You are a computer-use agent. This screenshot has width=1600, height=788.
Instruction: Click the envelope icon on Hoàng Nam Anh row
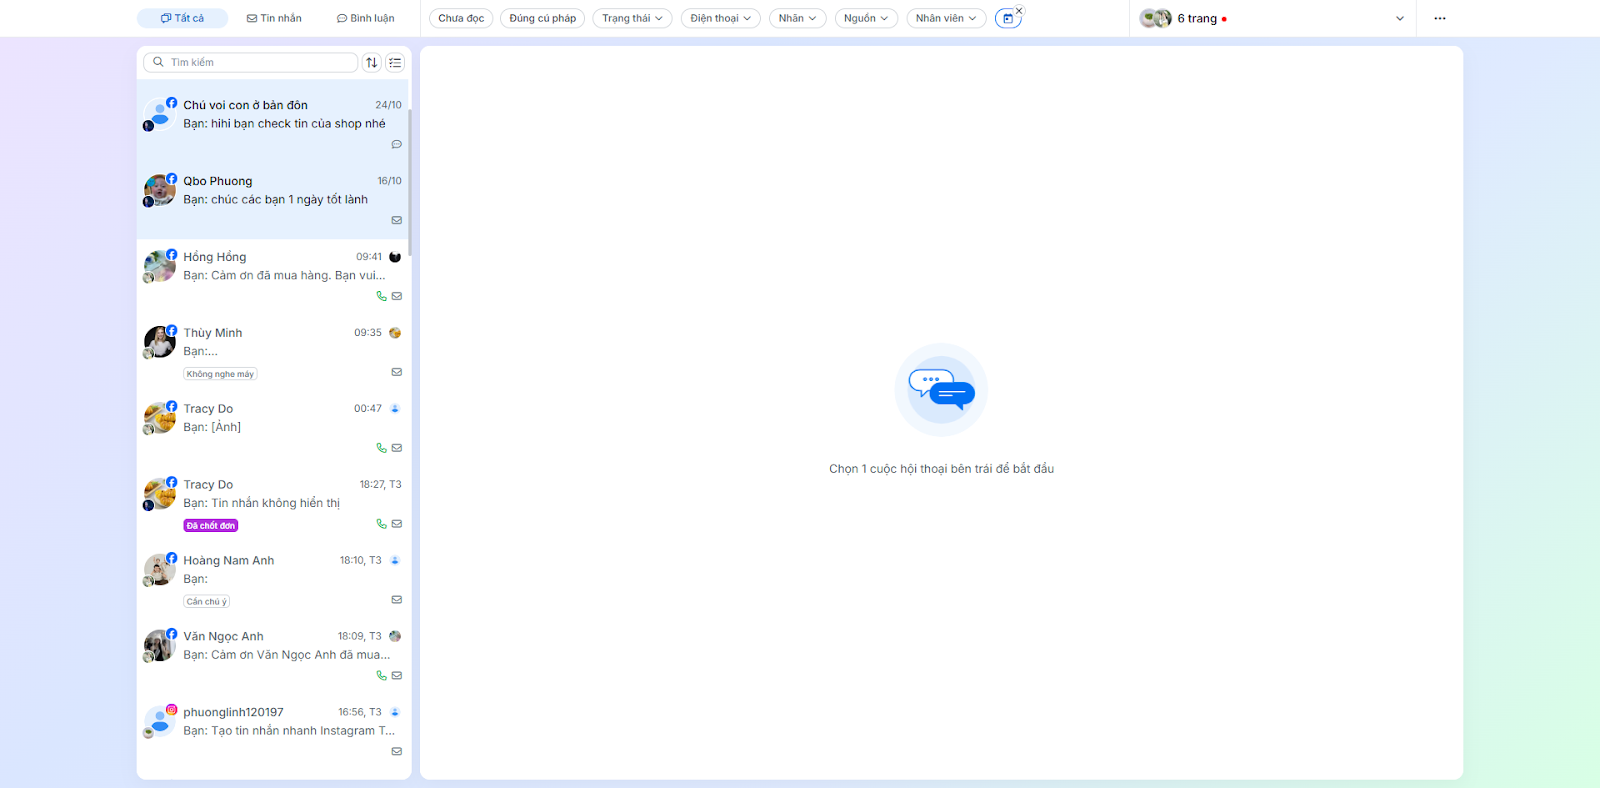pos(397,600)
